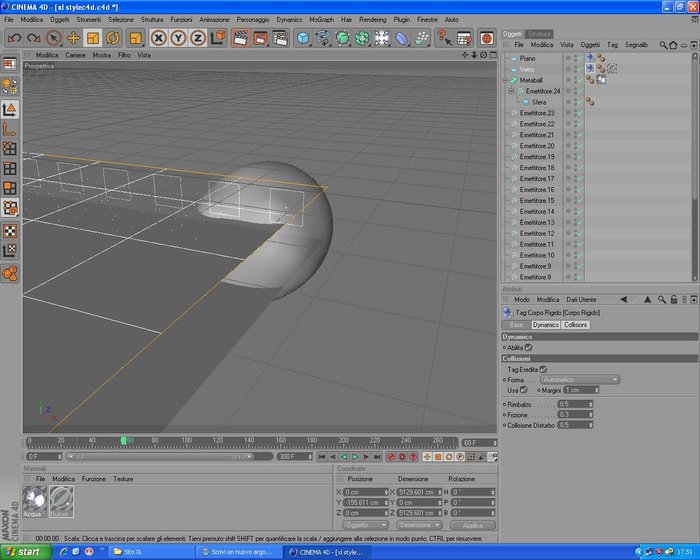This screenshot has height=560, width=700.
Task: Select the Rotate tool icon
Action: point(112,38)
